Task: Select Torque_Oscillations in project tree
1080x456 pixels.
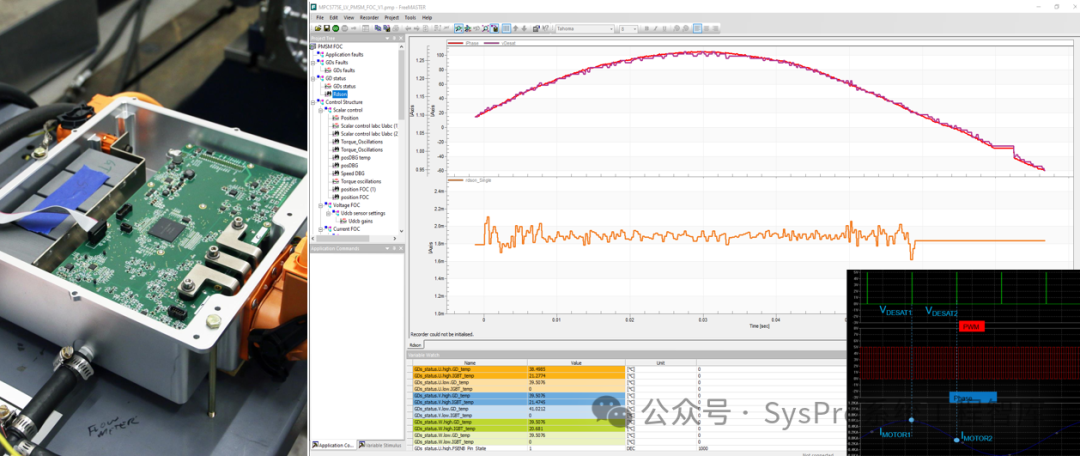Action: (x=354, y=141)
